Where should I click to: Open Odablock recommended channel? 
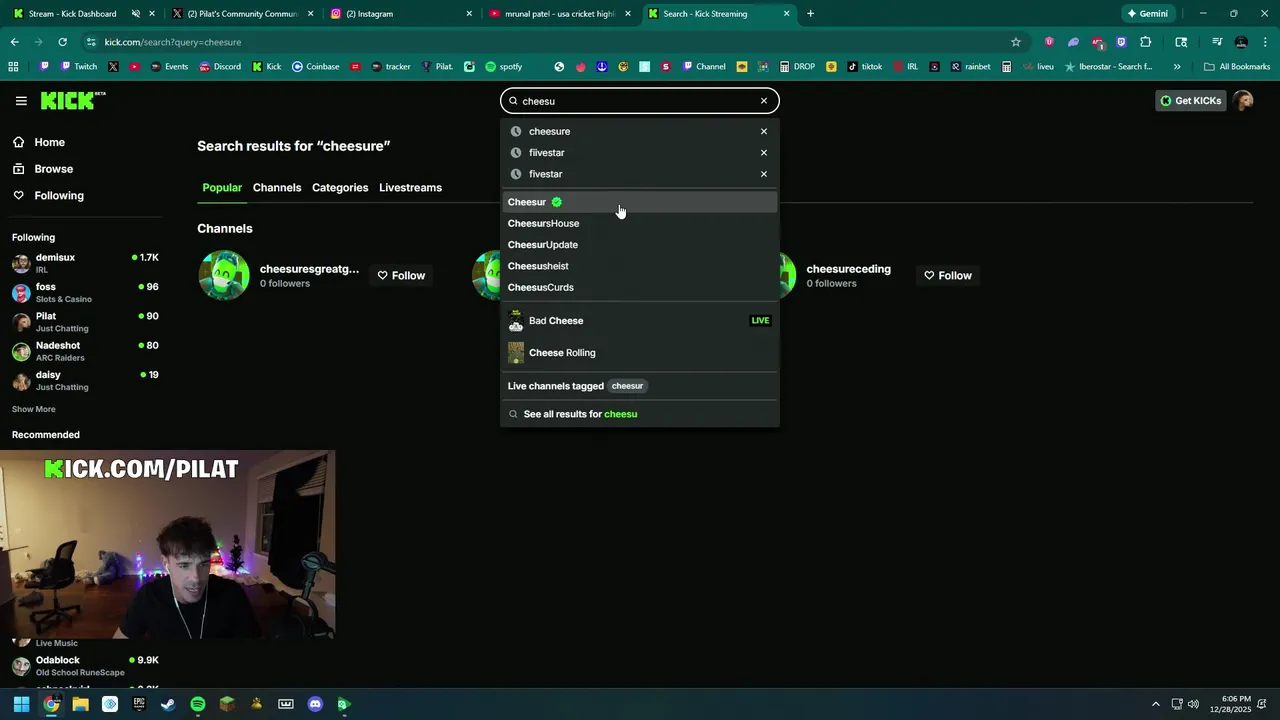[x=85, y=666]
